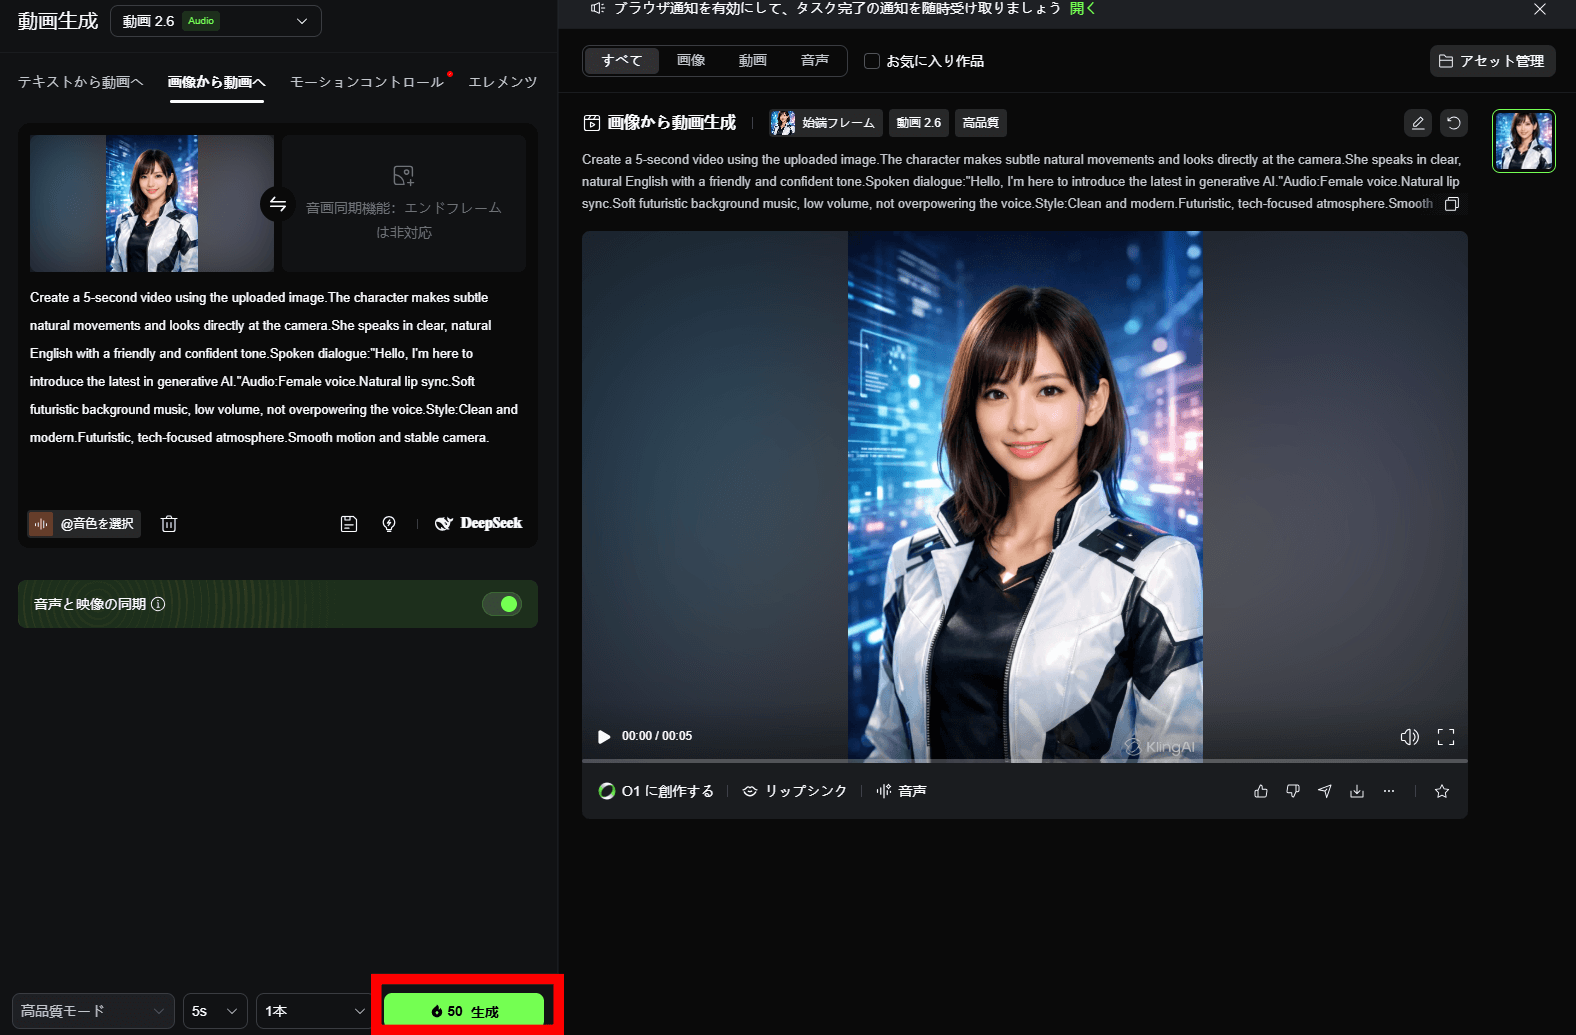Select the result thumbnail on right sidebar
1576x1035 pixels.
tap(1524, 141)
